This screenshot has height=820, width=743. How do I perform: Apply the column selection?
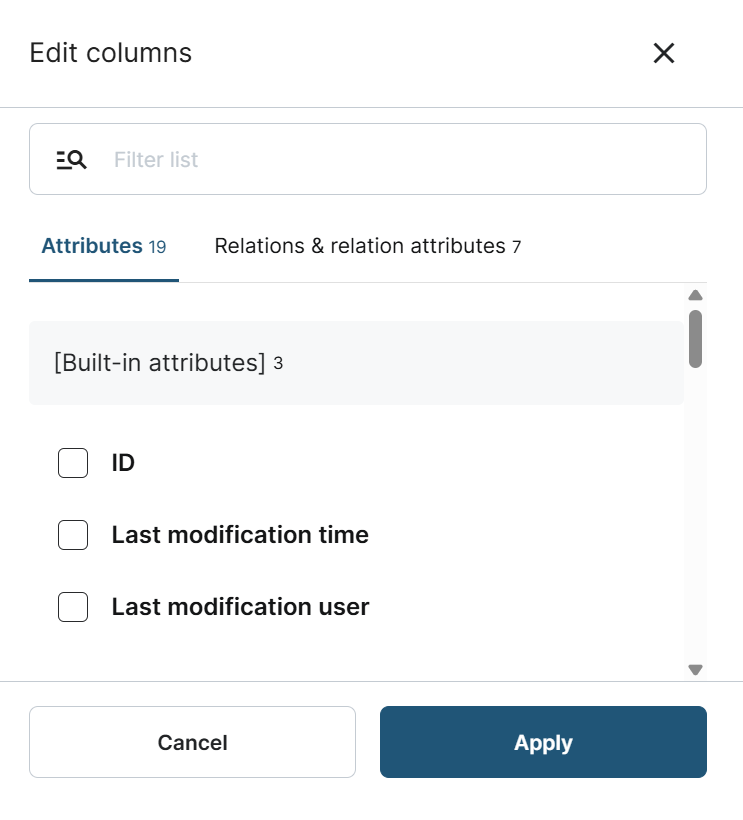click(543, 742)
